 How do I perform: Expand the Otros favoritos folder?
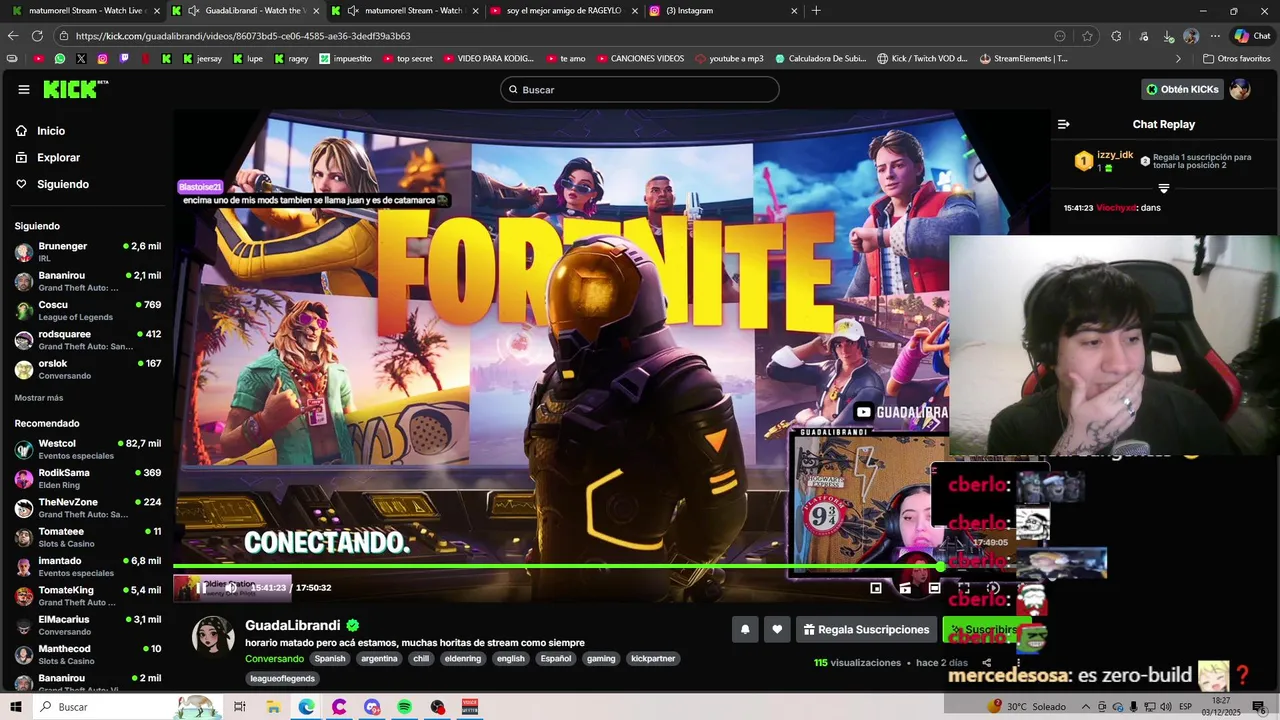1236,59
